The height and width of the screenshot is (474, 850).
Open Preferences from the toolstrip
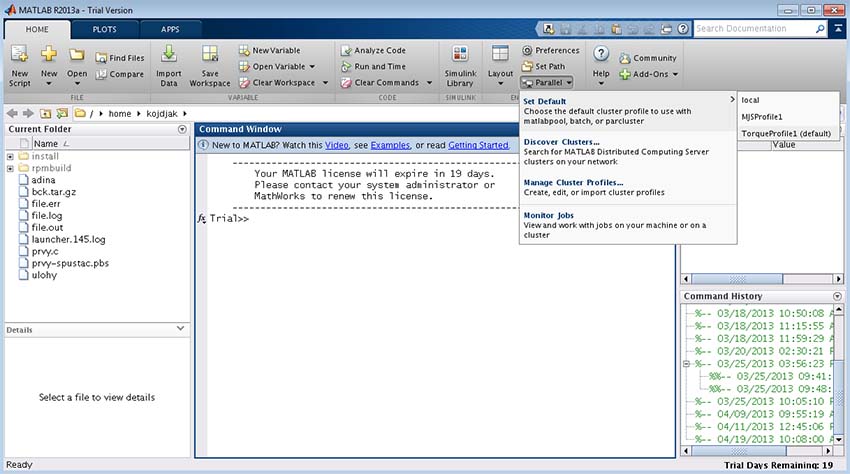[550, 50]
